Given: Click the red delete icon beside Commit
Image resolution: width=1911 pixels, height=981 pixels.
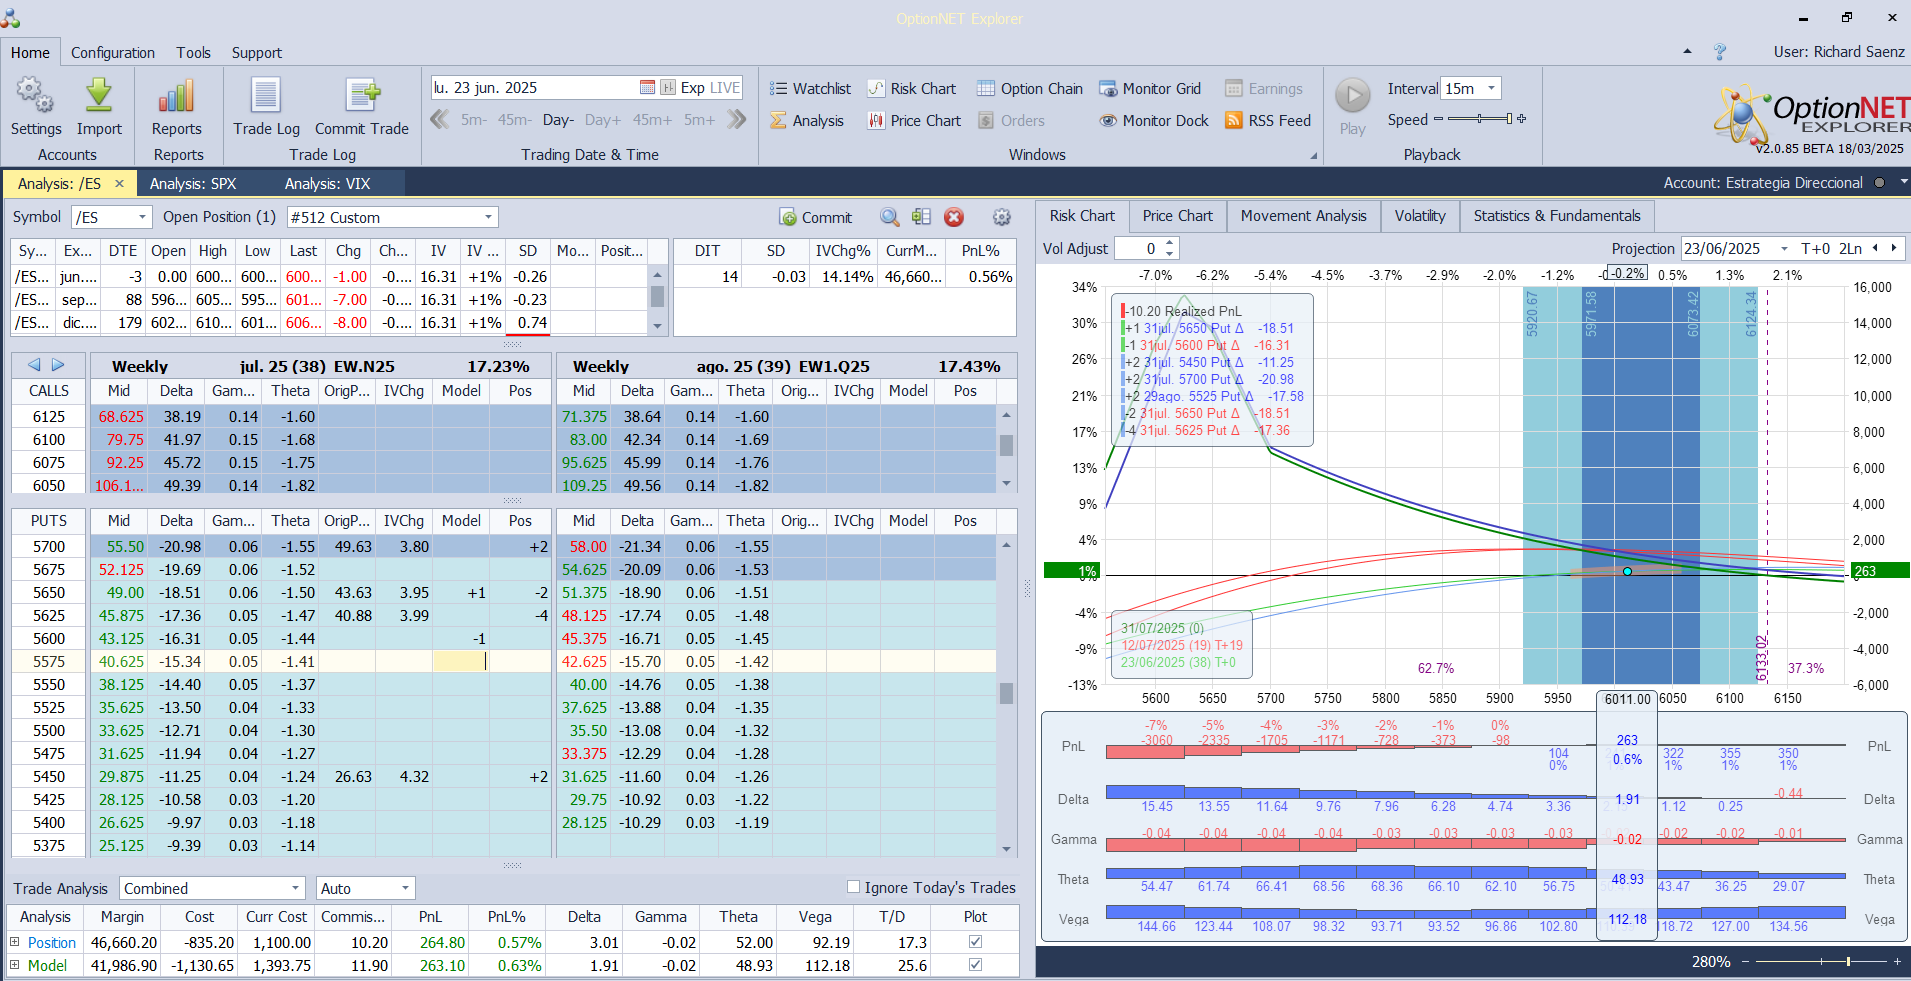Looking at the screenshot, I should 954,217.
